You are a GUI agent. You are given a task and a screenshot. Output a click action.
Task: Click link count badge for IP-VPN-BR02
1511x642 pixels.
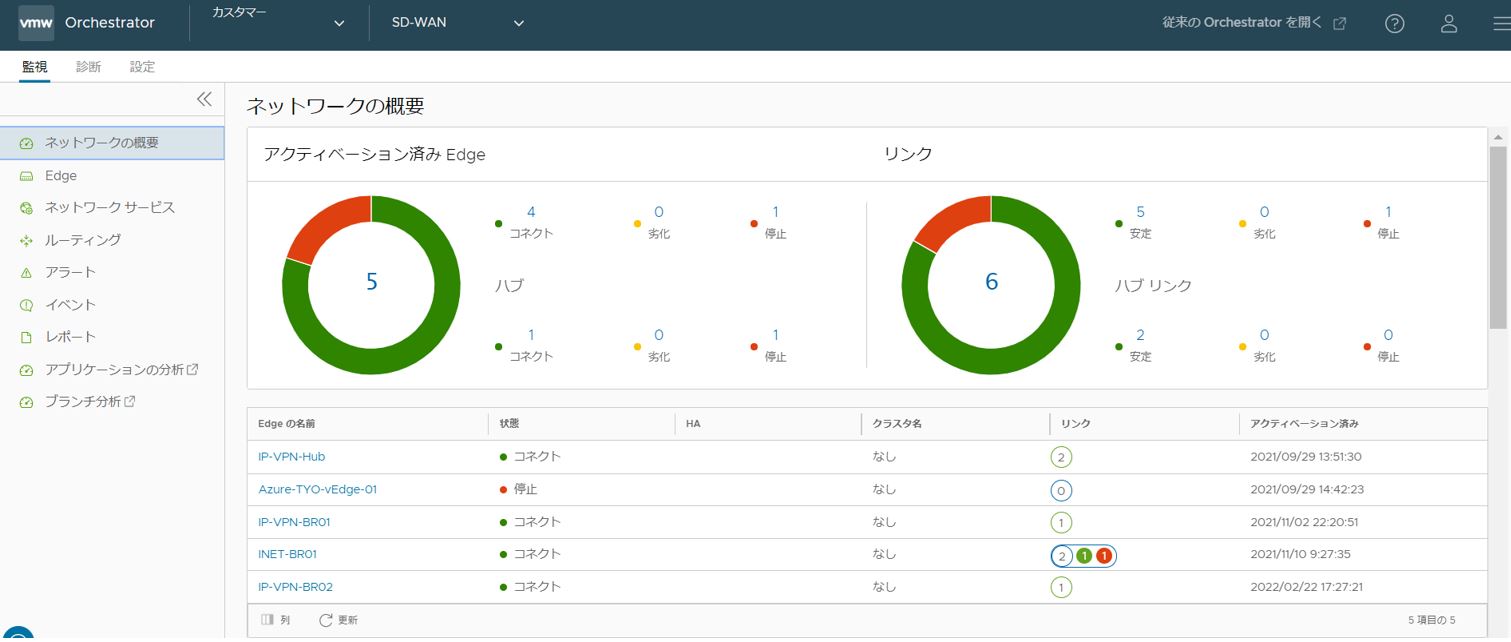(1061, 587)
